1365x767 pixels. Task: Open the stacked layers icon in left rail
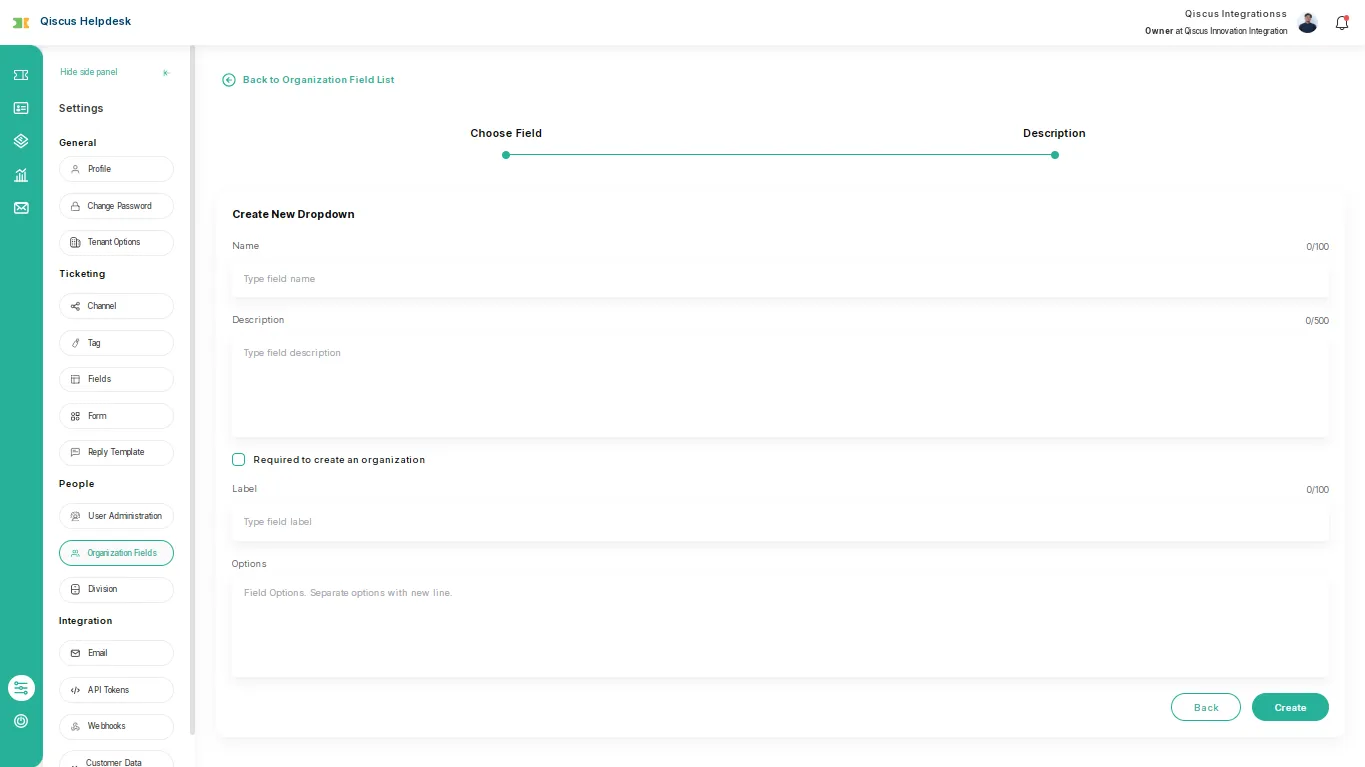(x=21, y=141)
